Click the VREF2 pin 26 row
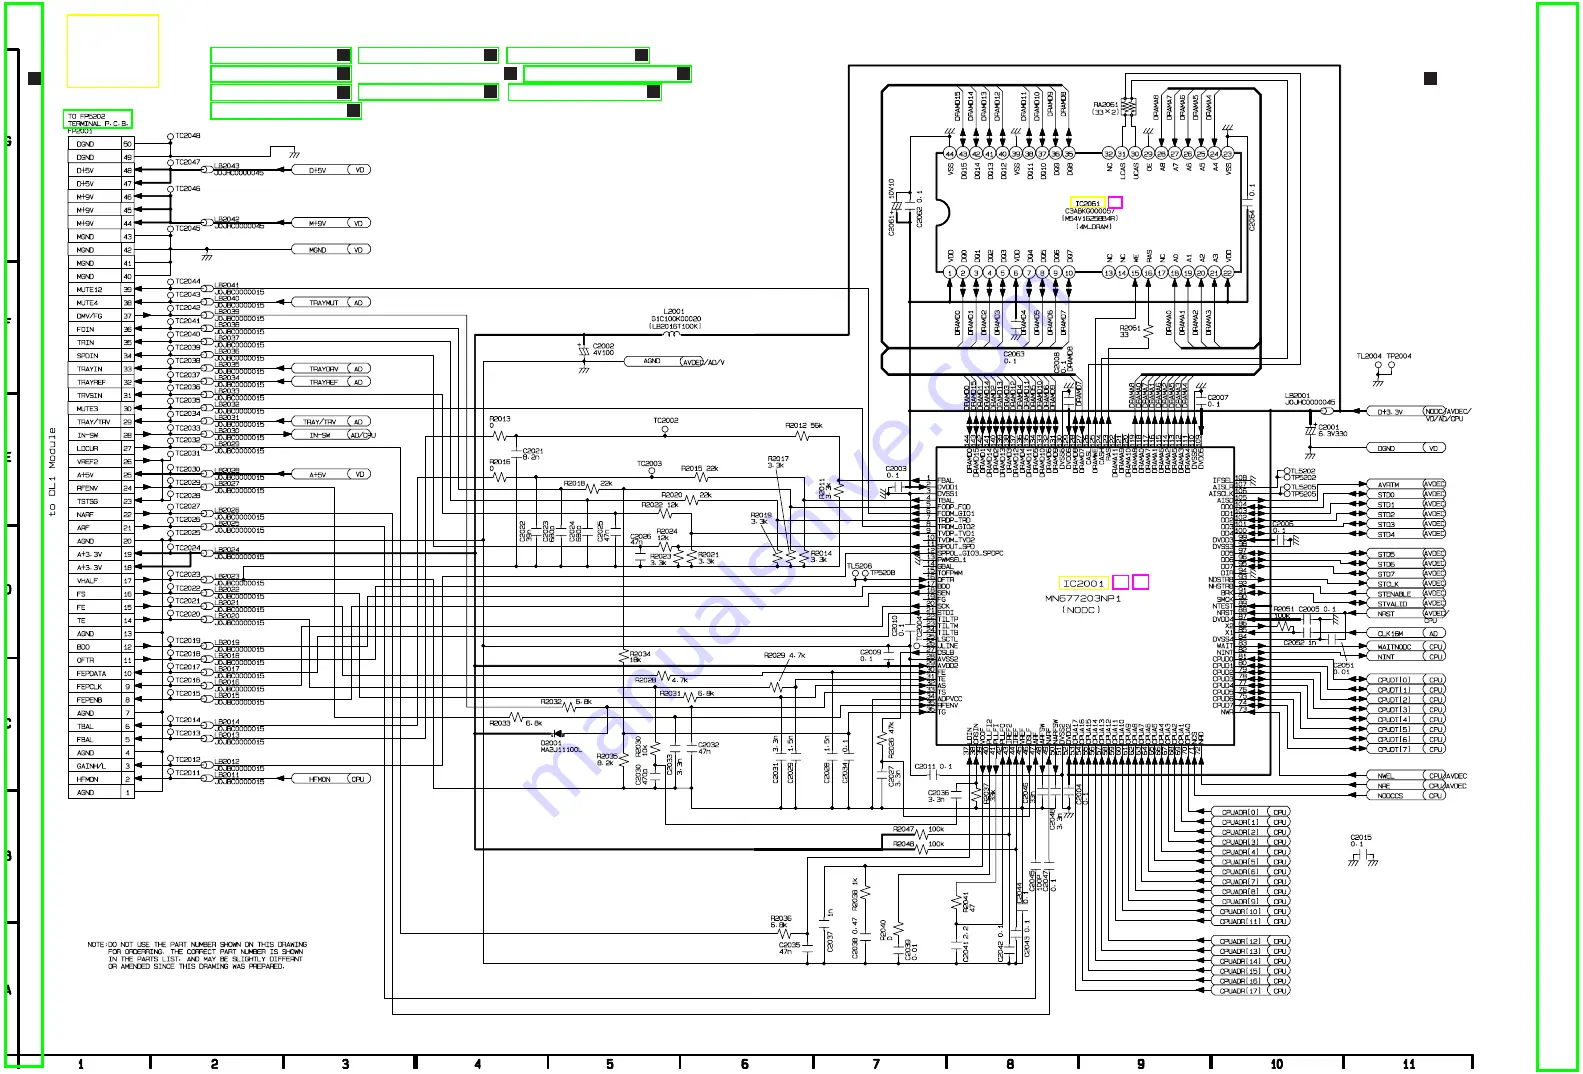The image size is (1583, 1074). point(101,462)
